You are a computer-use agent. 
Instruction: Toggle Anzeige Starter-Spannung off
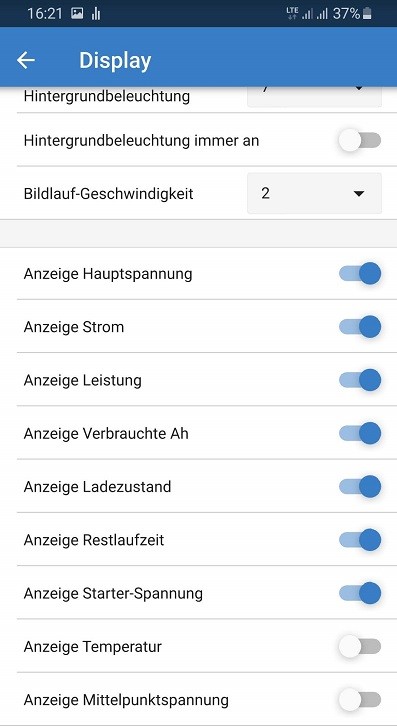360,593
